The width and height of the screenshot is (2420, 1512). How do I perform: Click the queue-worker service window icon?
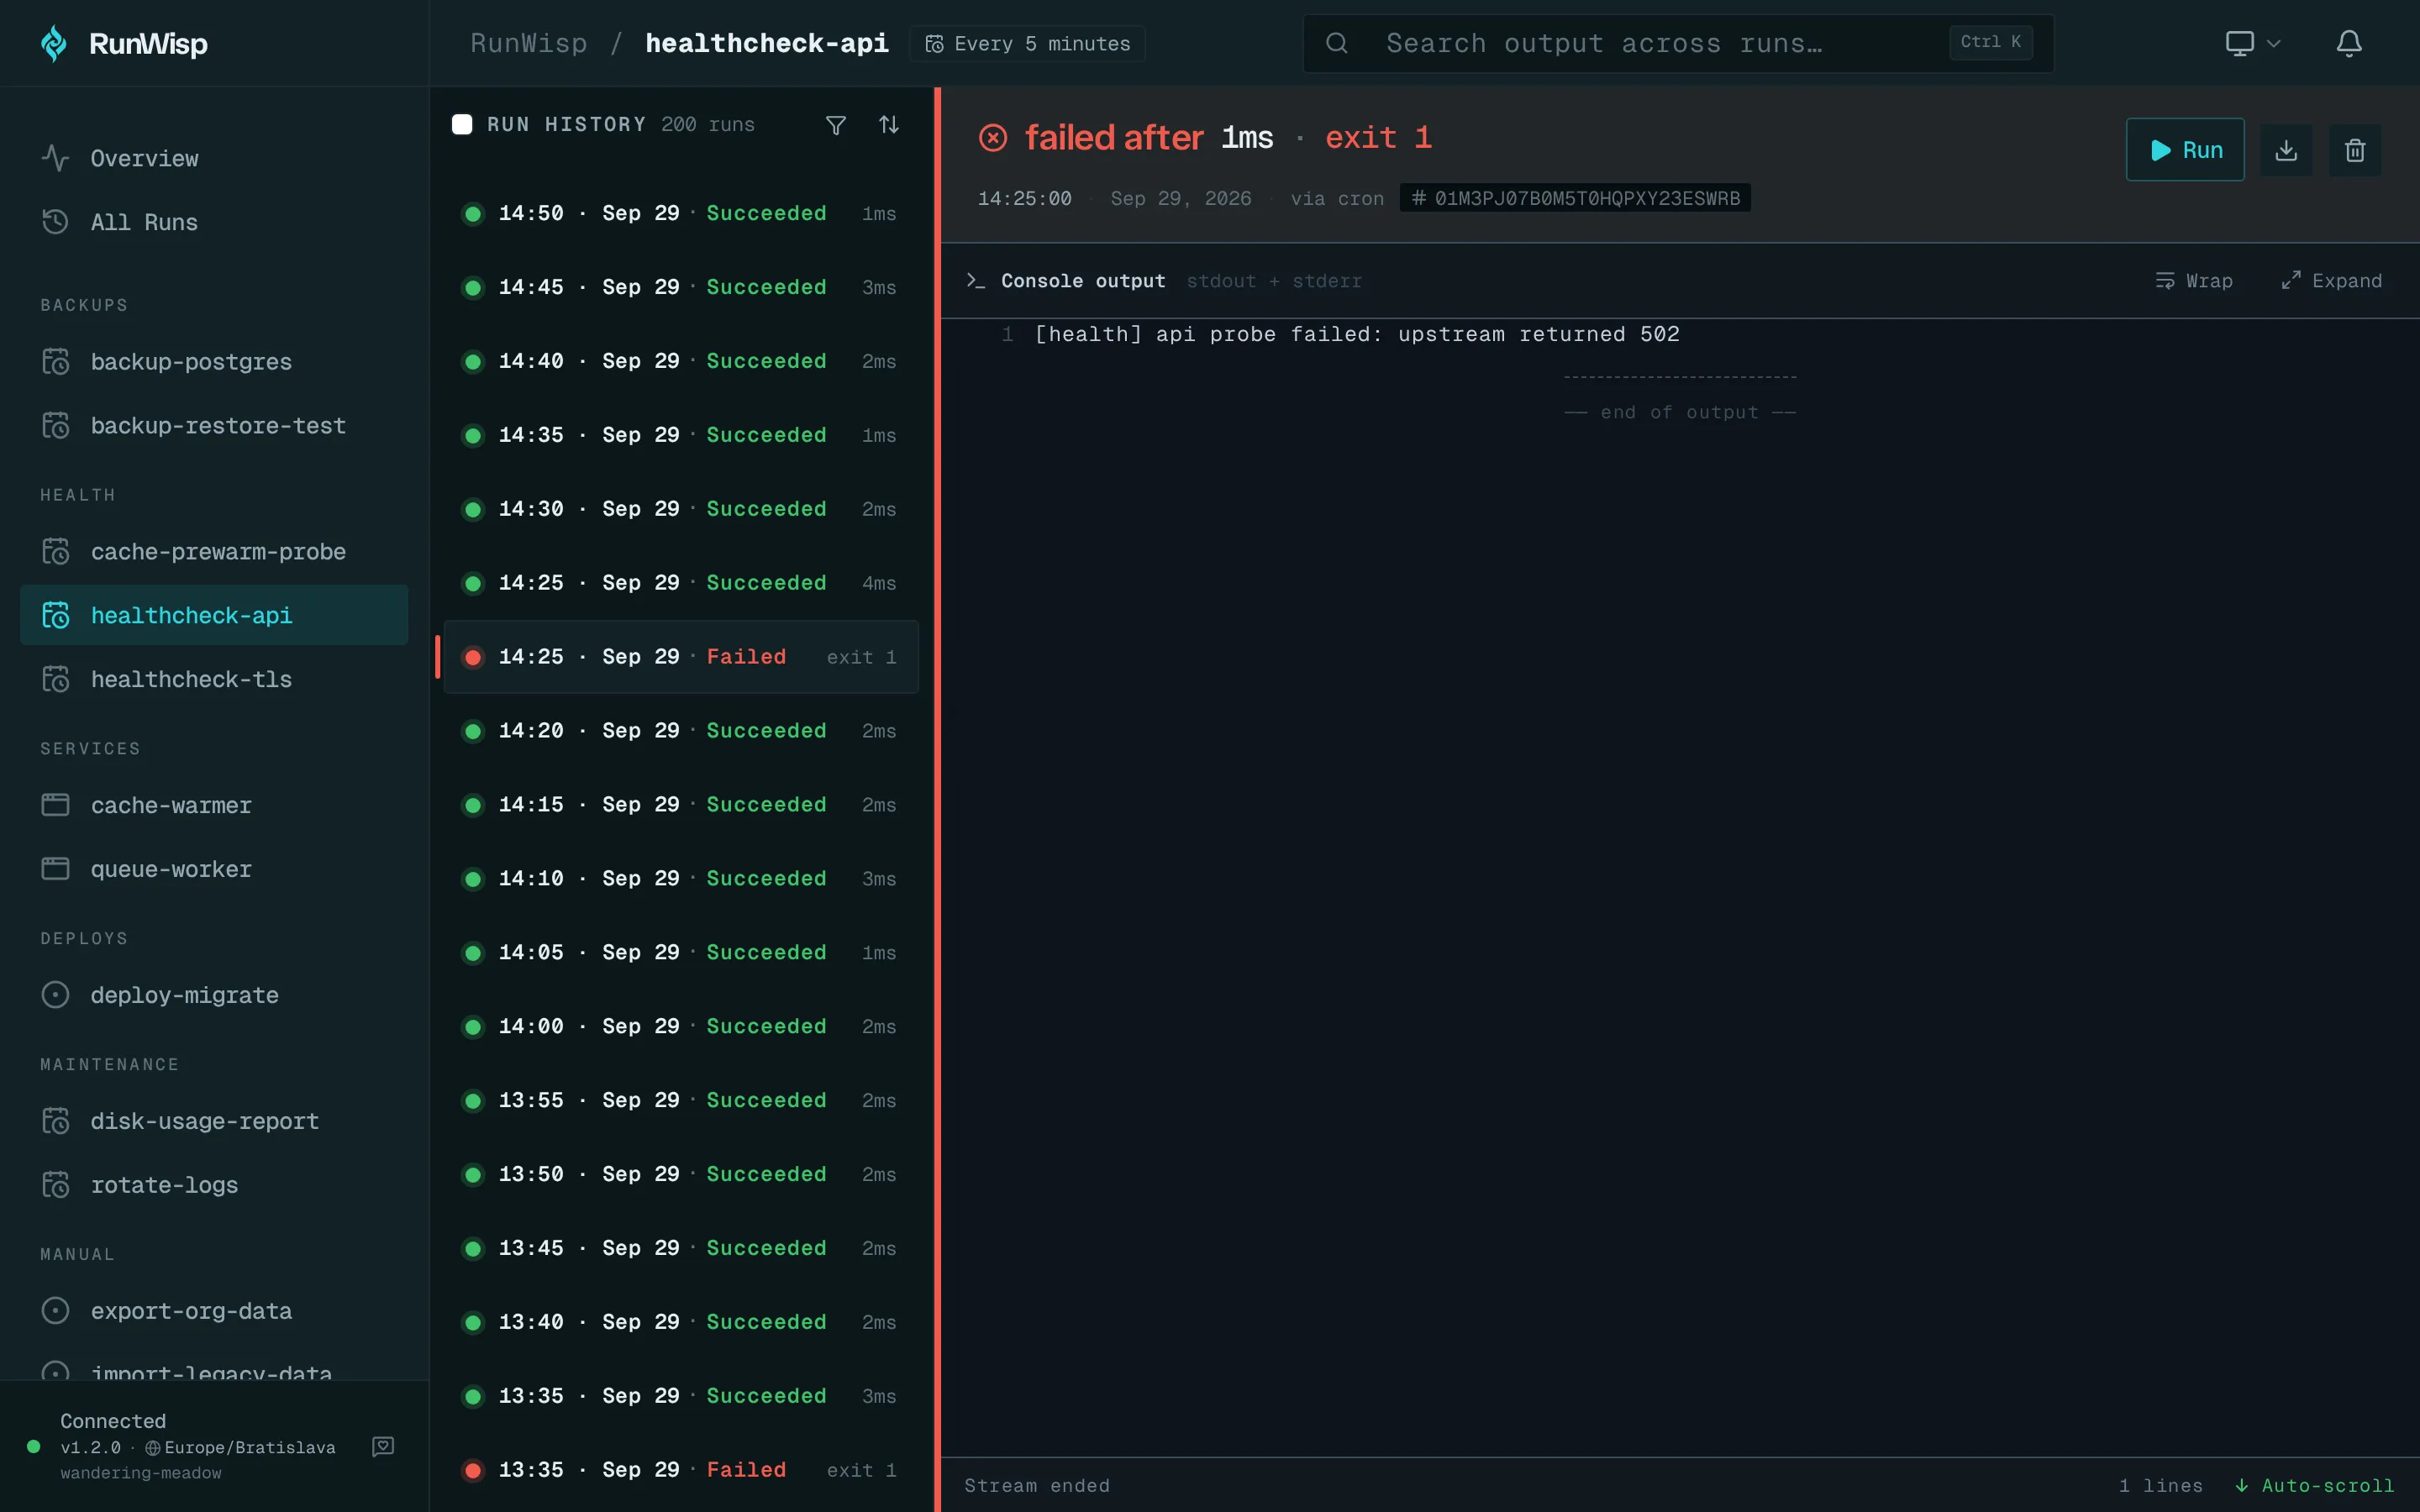point(56,869)
